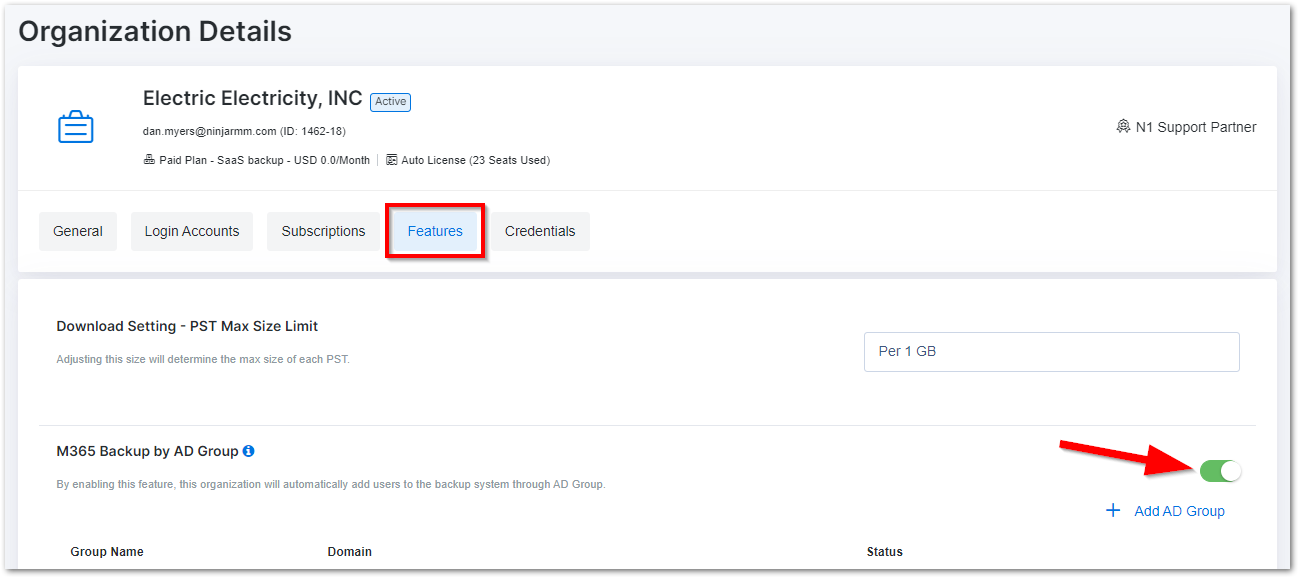Viewport: 1299px width, 578px height.
Task: Disable the M365 Backup by AD Group toggle
Action: point(1221,469)
